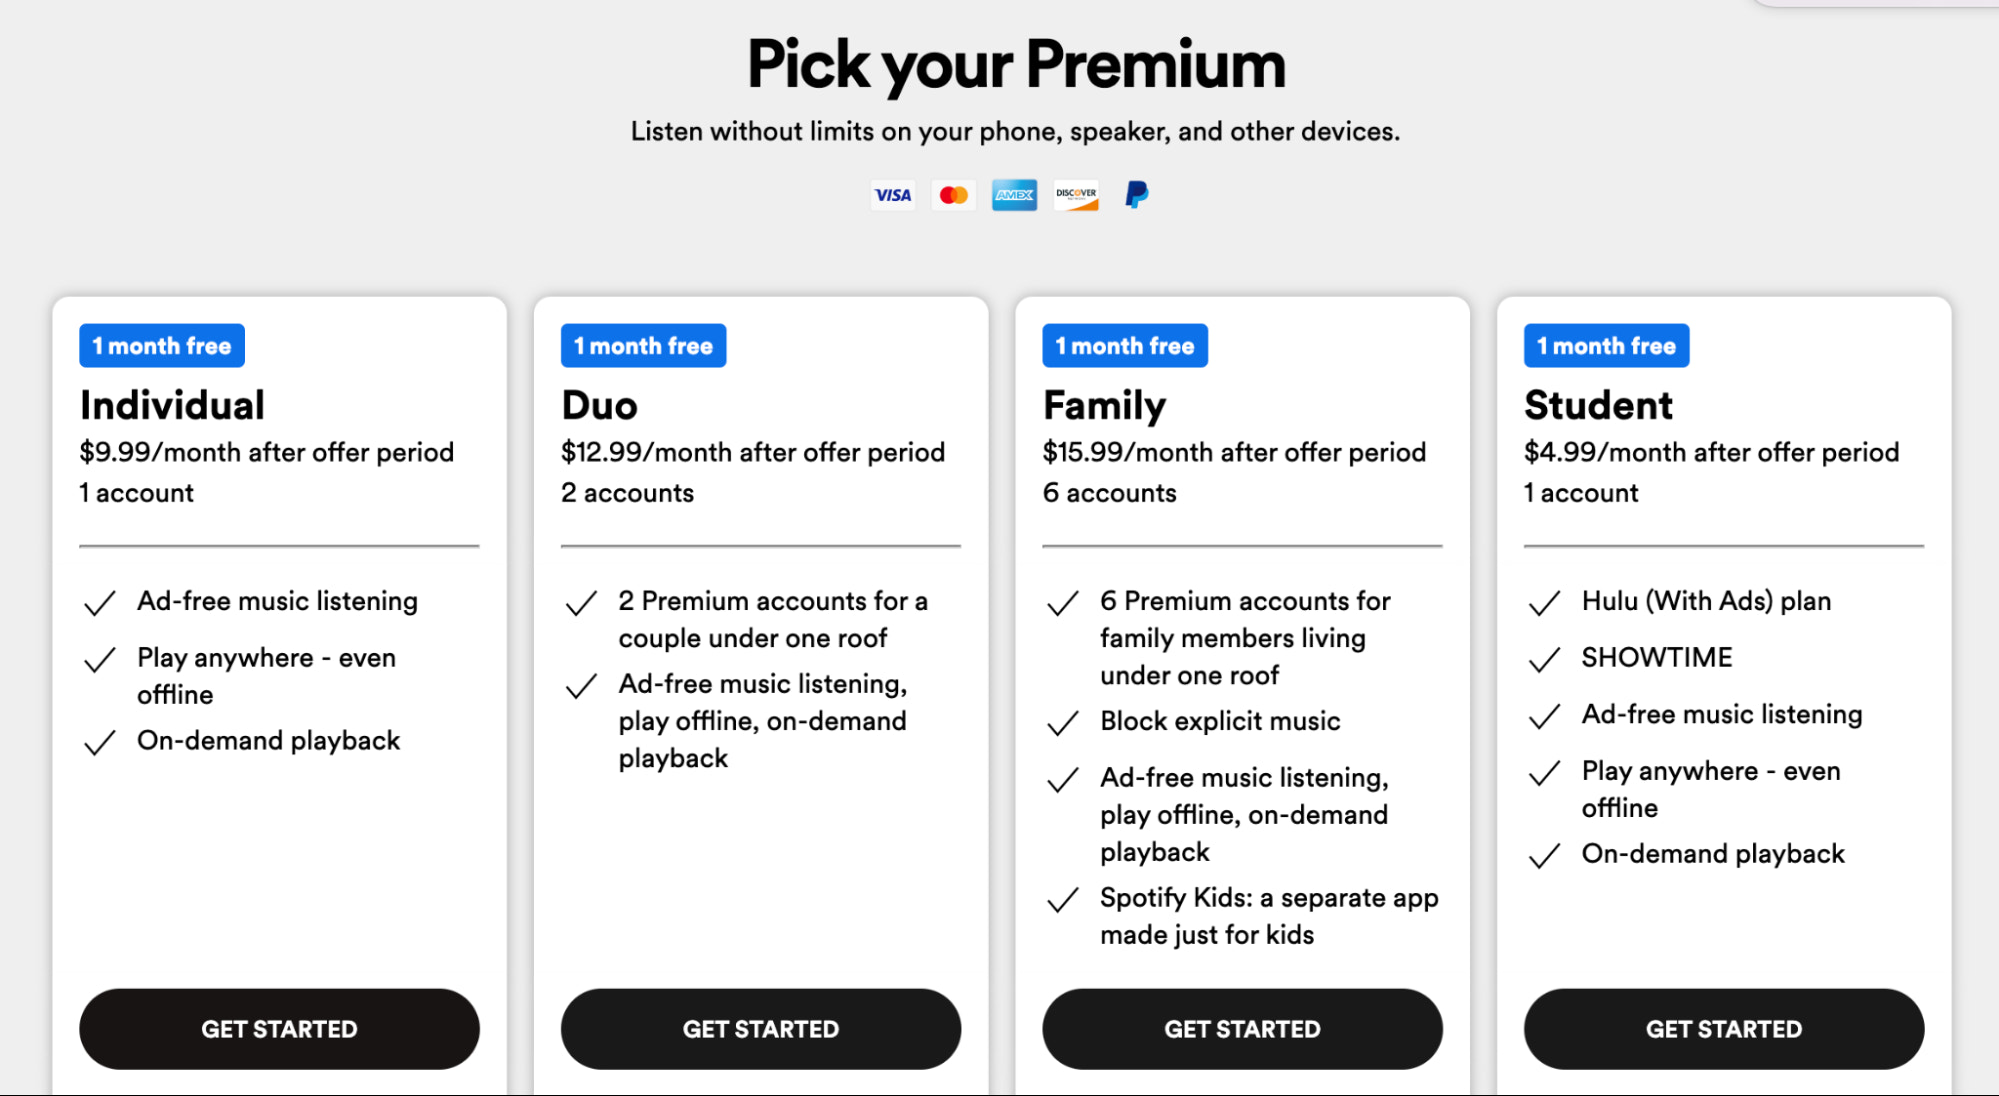Click Duo plan's 1 month free badge
Image resolution: width=1999 pixels, height=1096 pixels.
tap(643, 346)
